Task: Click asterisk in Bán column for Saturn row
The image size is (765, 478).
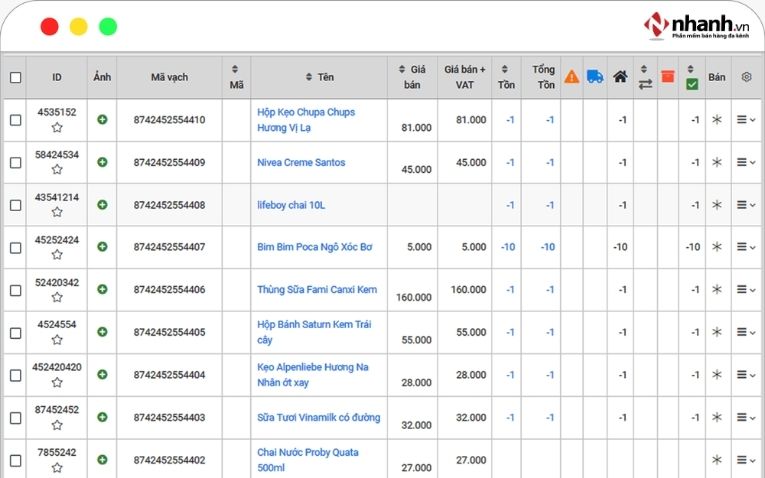Action: (x=717, y=332)
